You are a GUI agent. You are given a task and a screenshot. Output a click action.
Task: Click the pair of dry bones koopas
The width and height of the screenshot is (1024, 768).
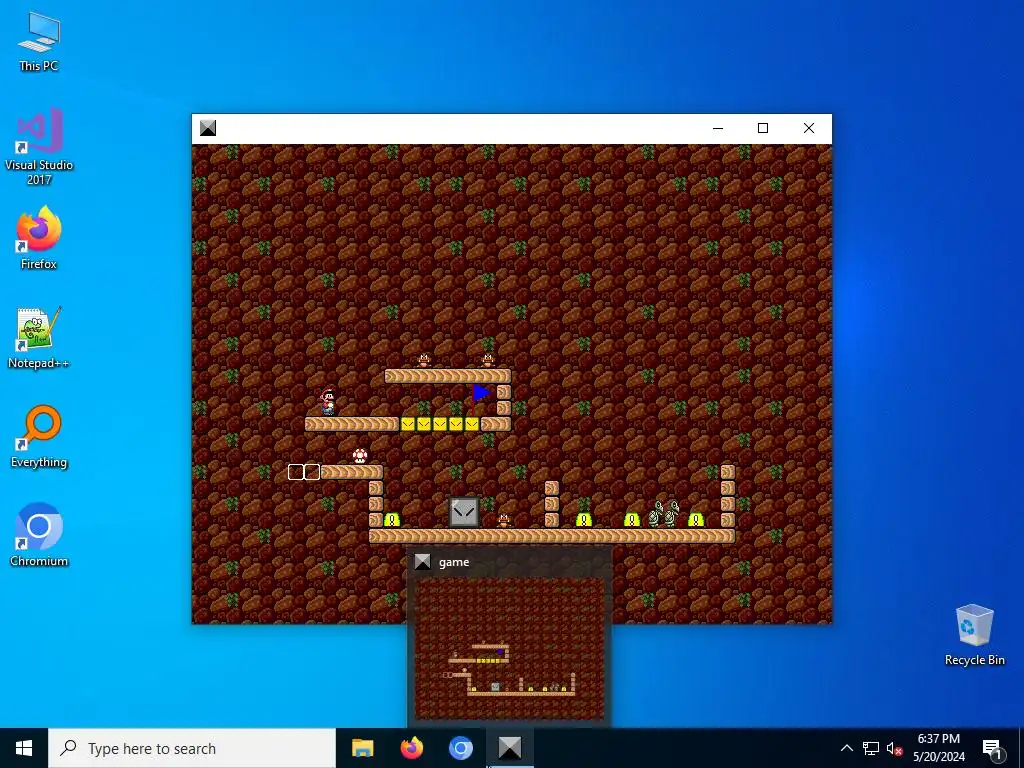coord(664,513)
